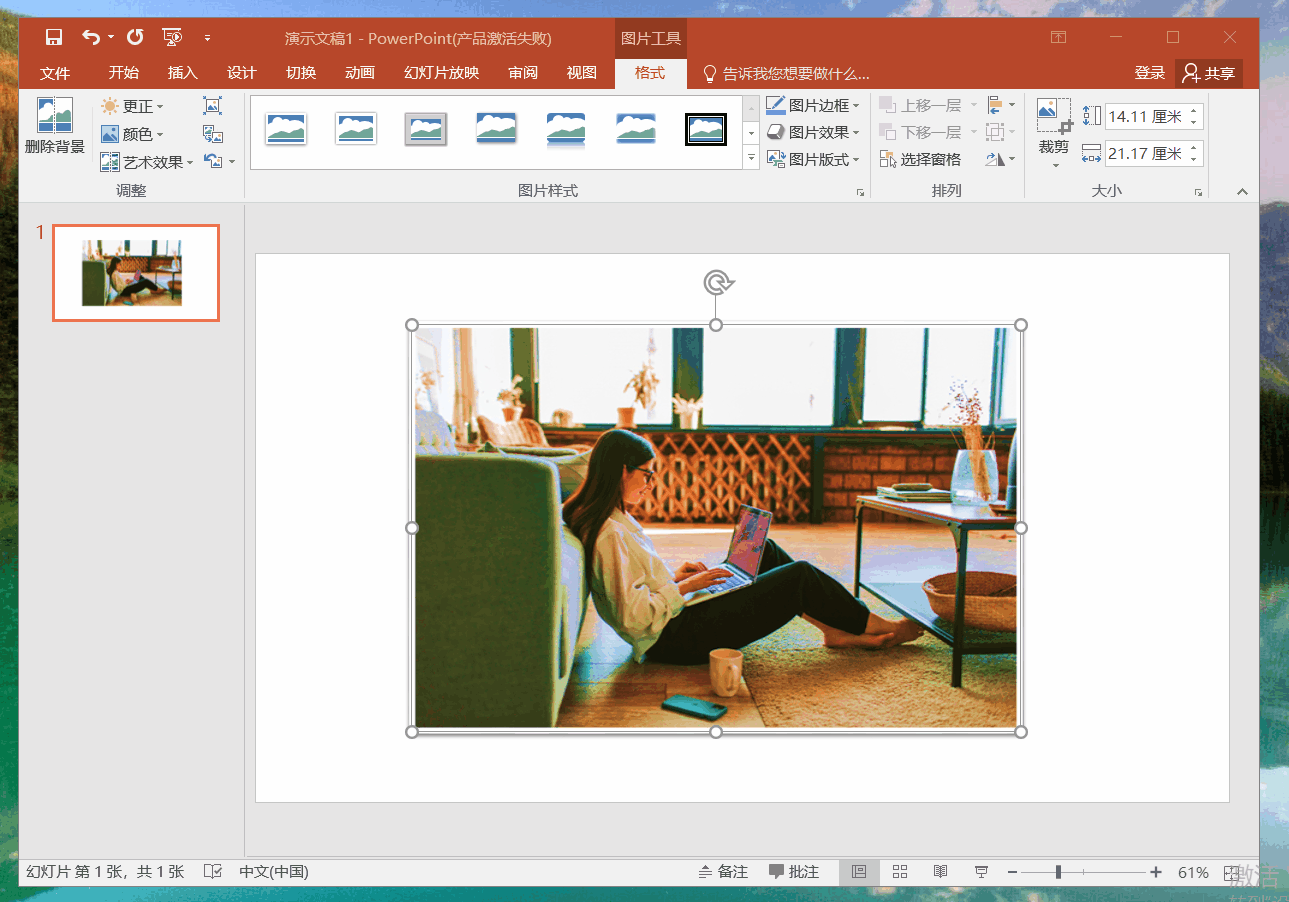Expand the 颜色 (Color) dropdown
1289x902 pixels.
point(136,134)
